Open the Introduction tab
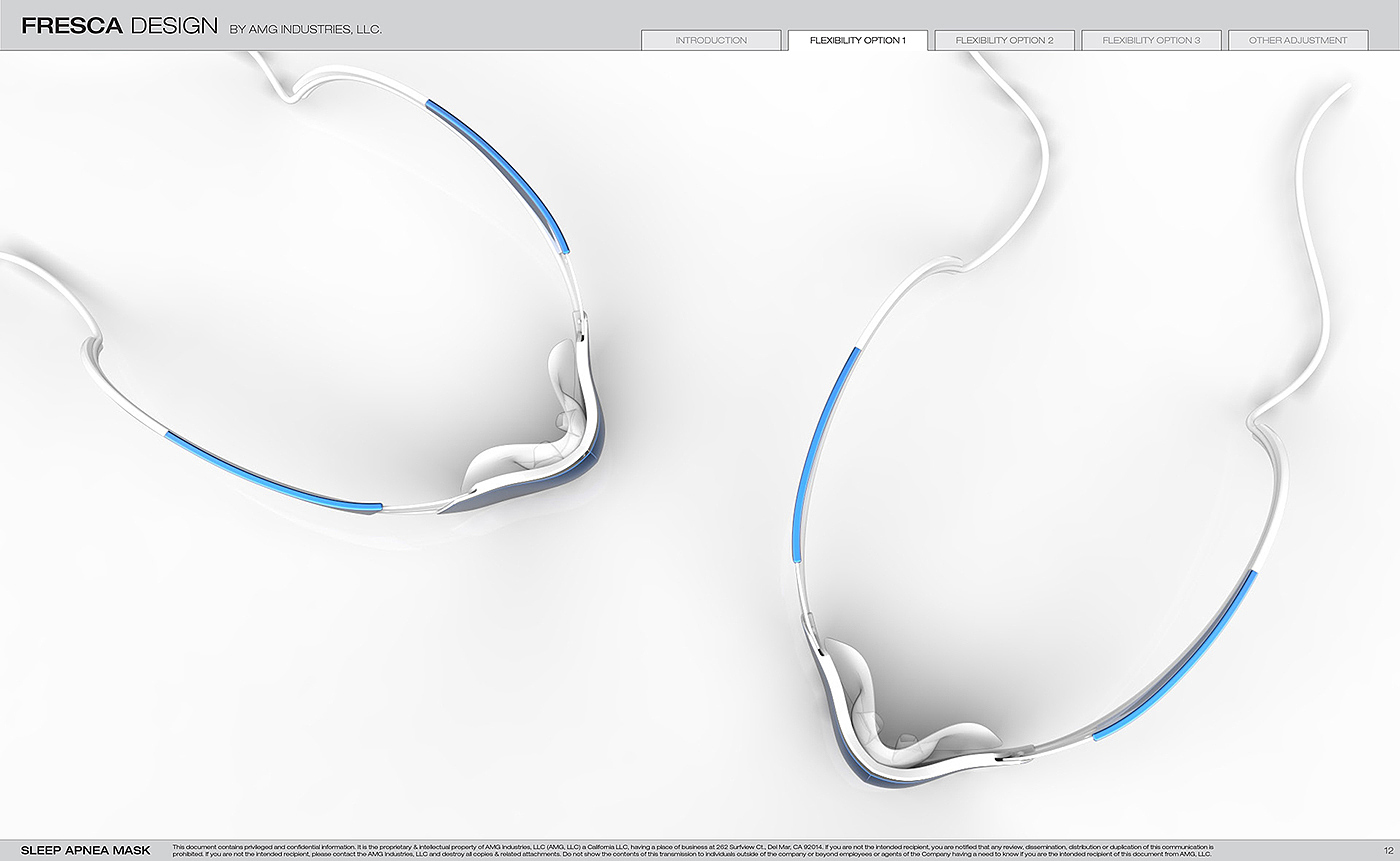 click(x=711, y=41)
